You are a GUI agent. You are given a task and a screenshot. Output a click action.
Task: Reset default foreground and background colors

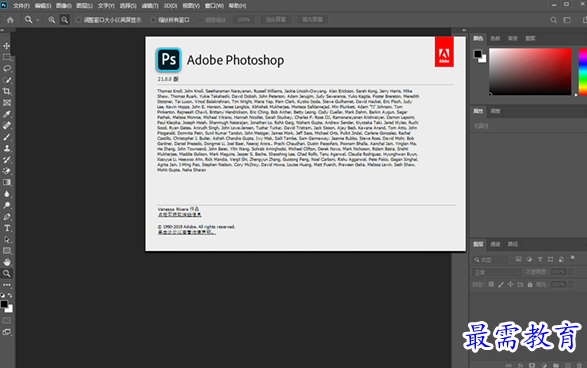3,295
